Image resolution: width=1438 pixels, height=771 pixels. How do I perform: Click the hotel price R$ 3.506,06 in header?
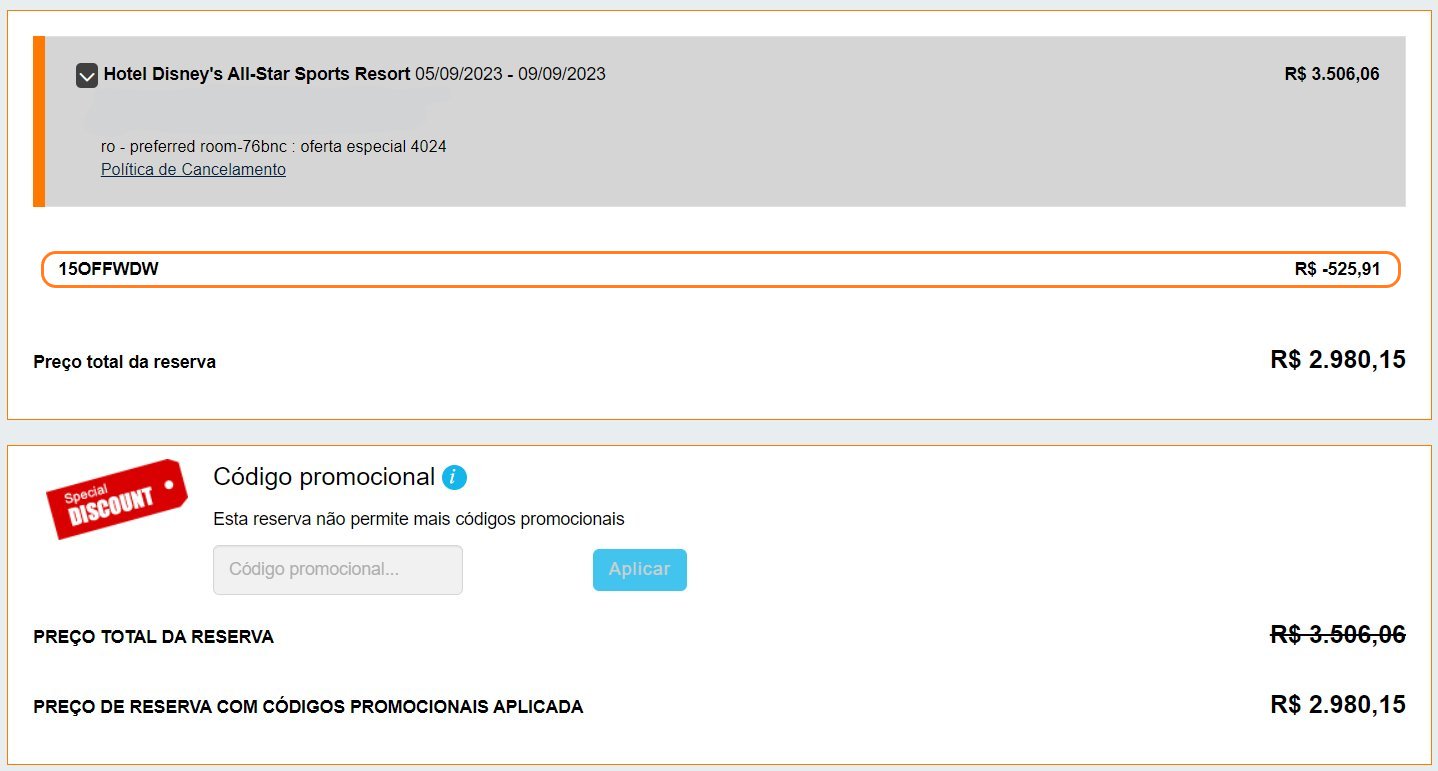click(1332, 74)
